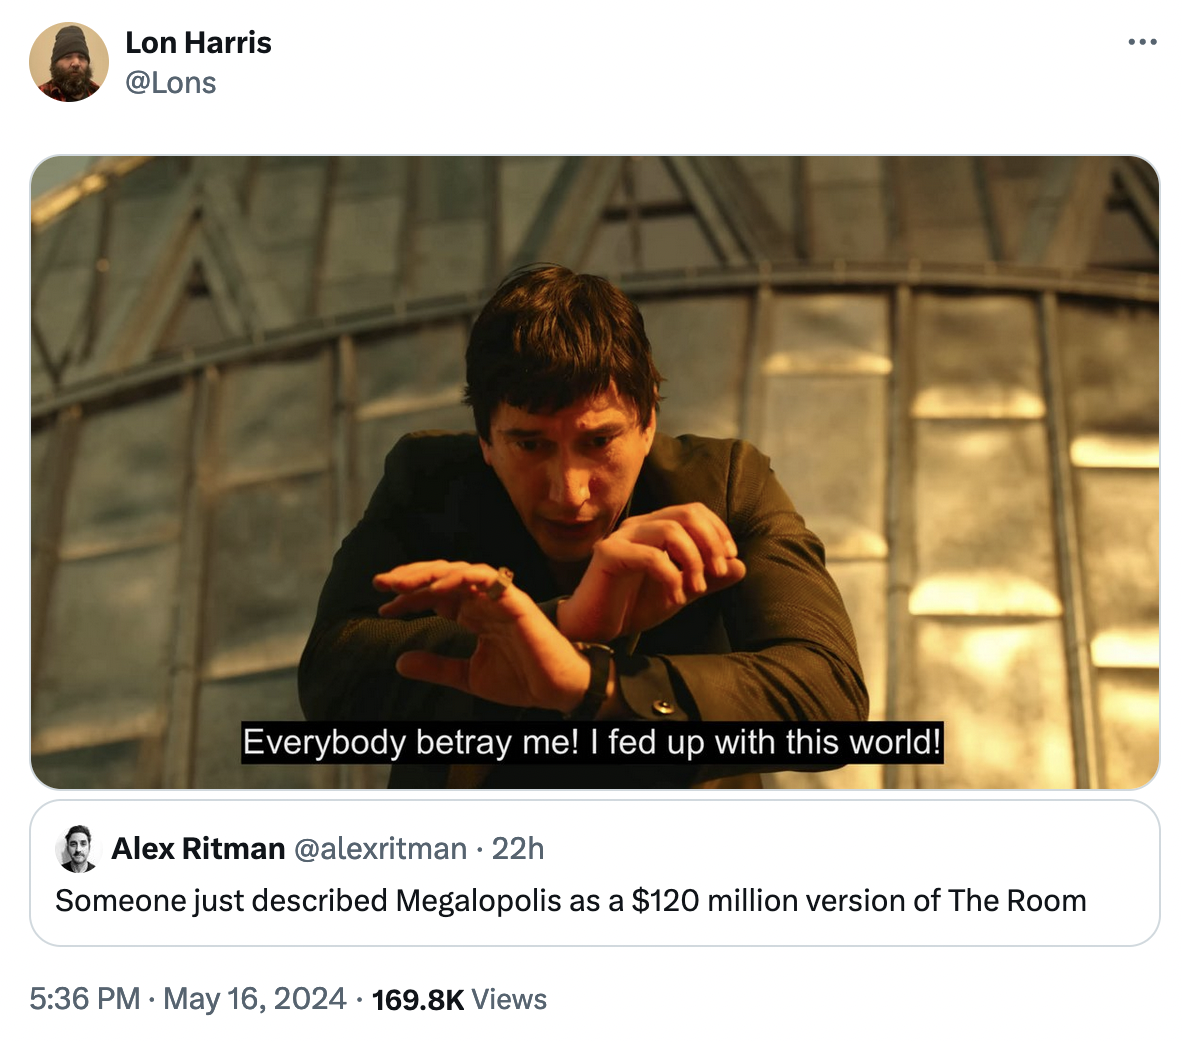Click Lon Harris's profile avatar
Viewport: 1182px width, 1042px height.
click(68, 62)
